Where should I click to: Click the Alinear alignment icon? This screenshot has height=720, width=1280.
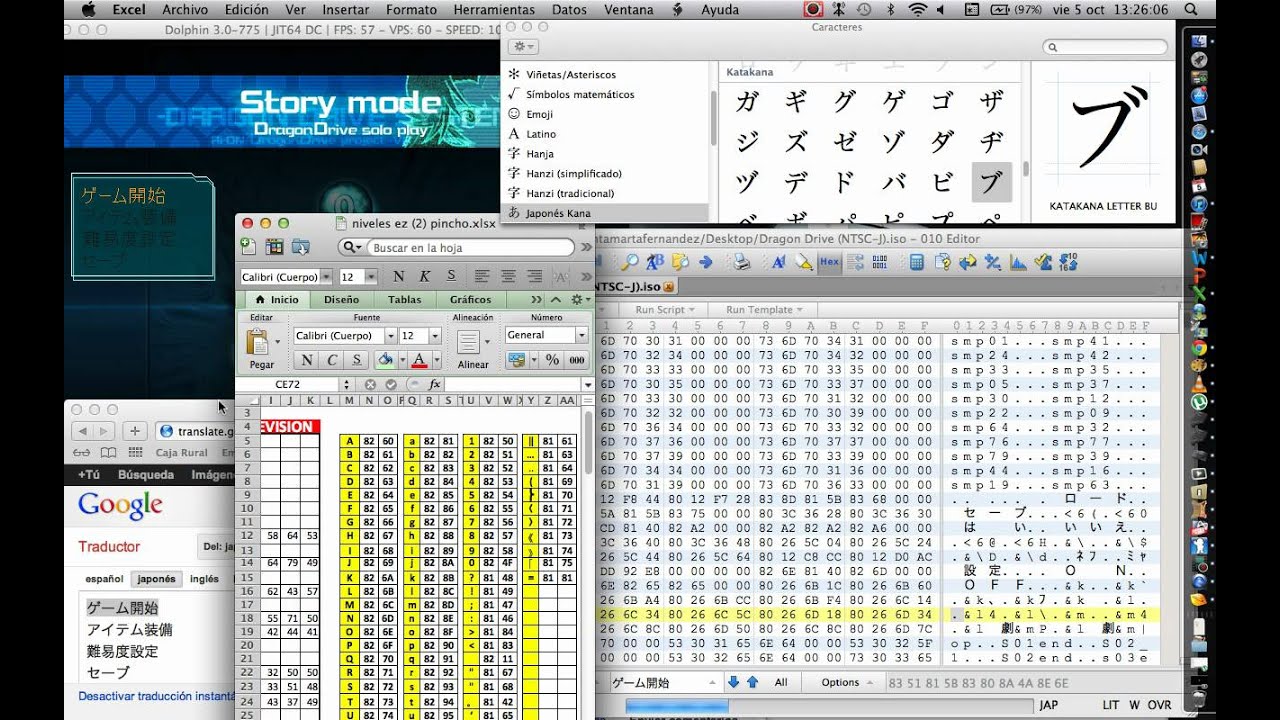pyautogui.click(x=470, y=343)
